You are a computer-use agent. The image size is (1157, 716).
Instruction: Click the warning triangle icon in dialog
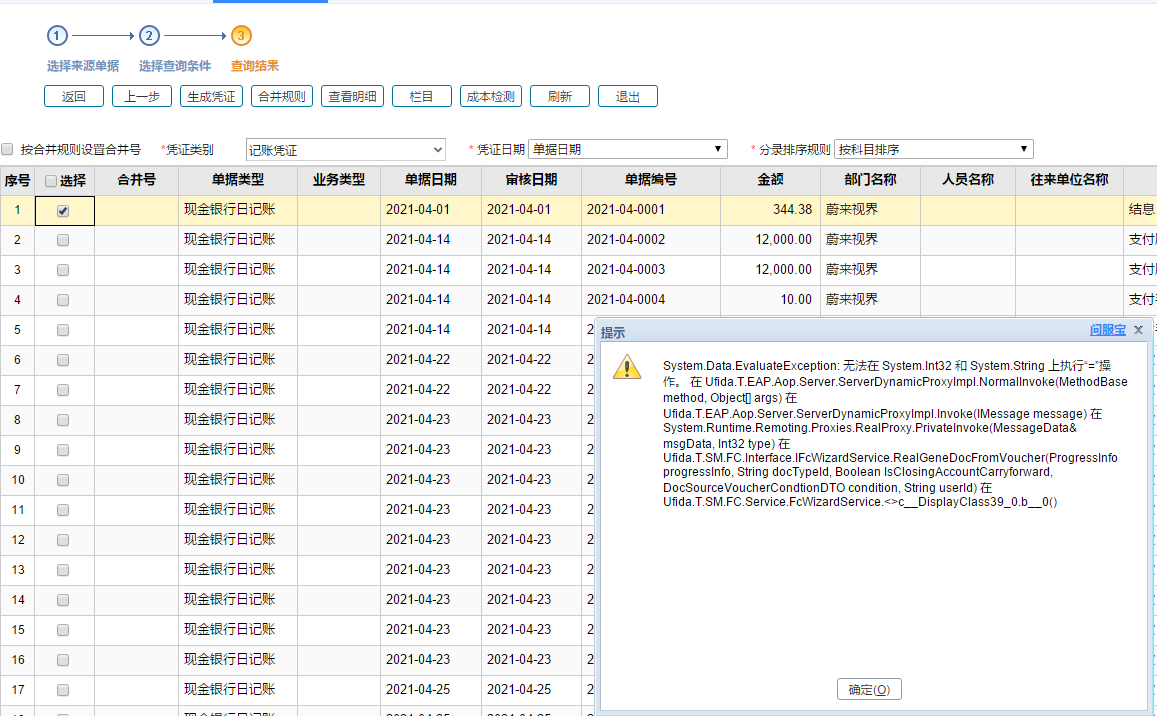point(626,367)
